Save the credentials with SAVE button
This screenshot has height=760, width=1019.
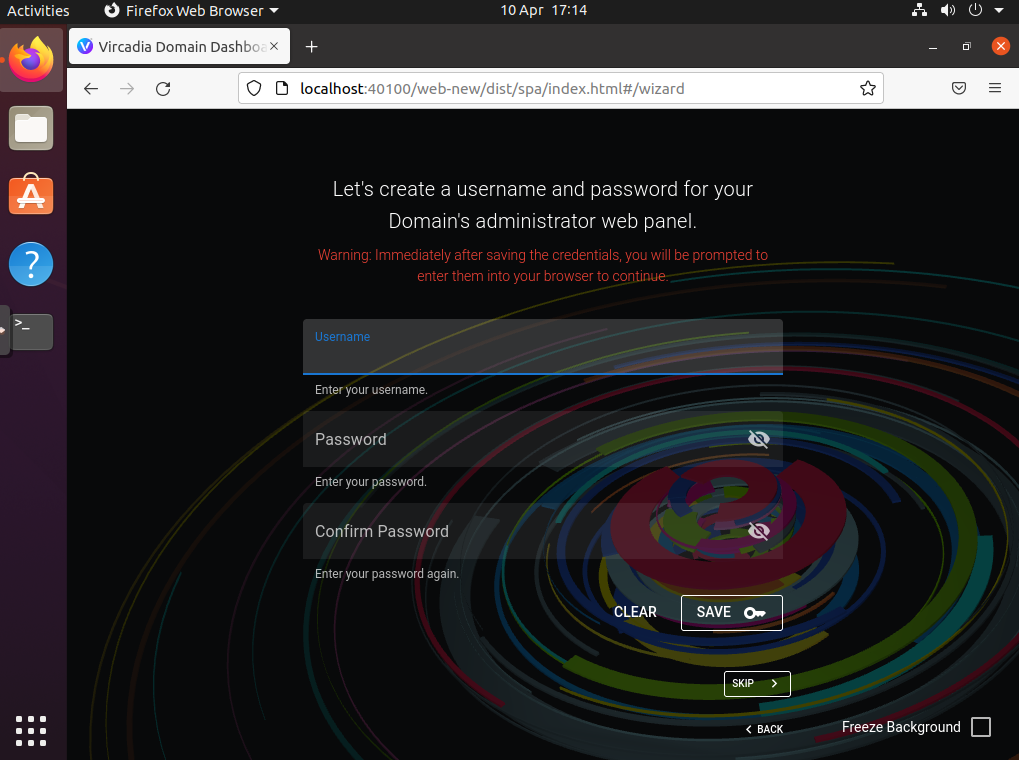coord(732,612)
